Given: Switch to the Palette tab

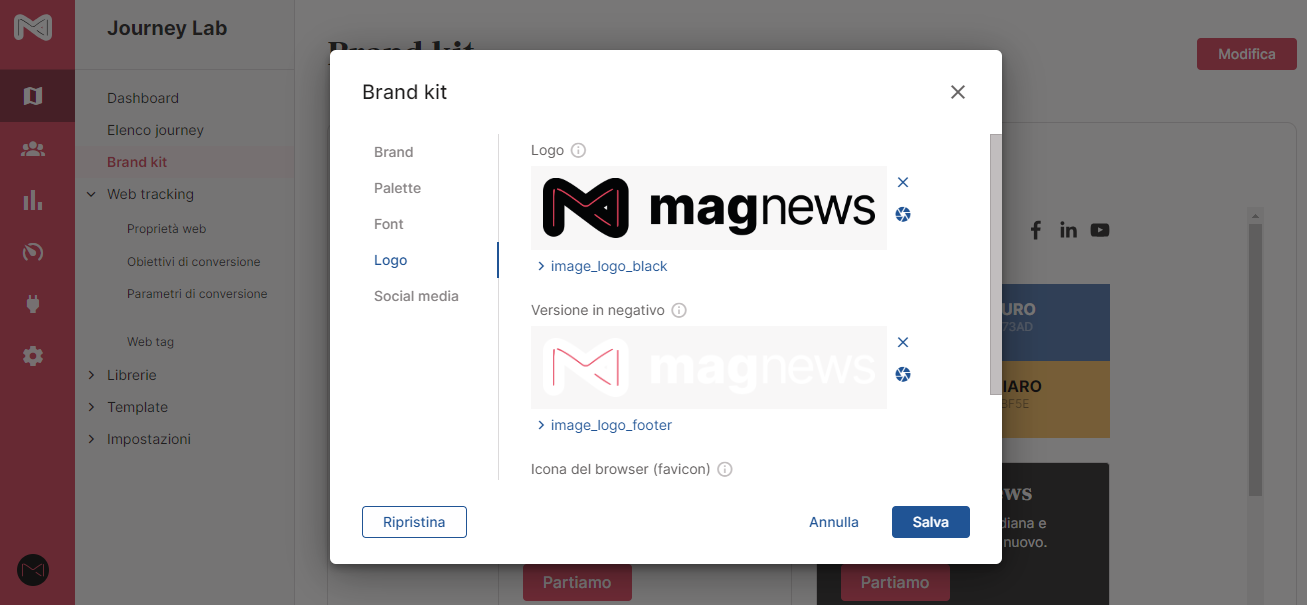Looking at the screenshot, I should pyautogui.click(x=397, y=188).
